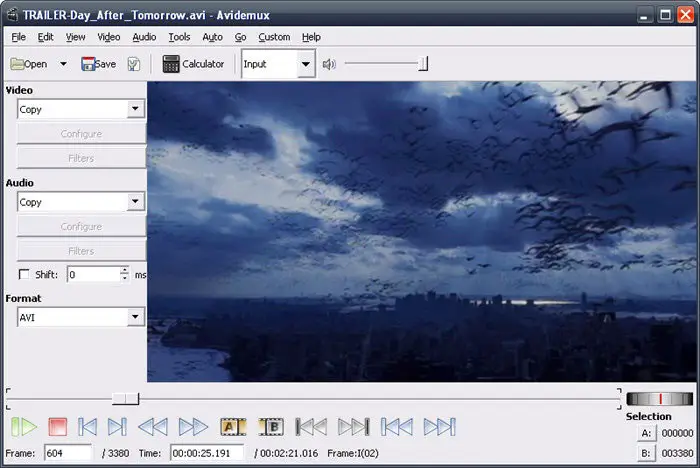The width and height of the screenshot is (700, 468).
Task: Open the Custom menu
Action: click(x=274, y=37)
